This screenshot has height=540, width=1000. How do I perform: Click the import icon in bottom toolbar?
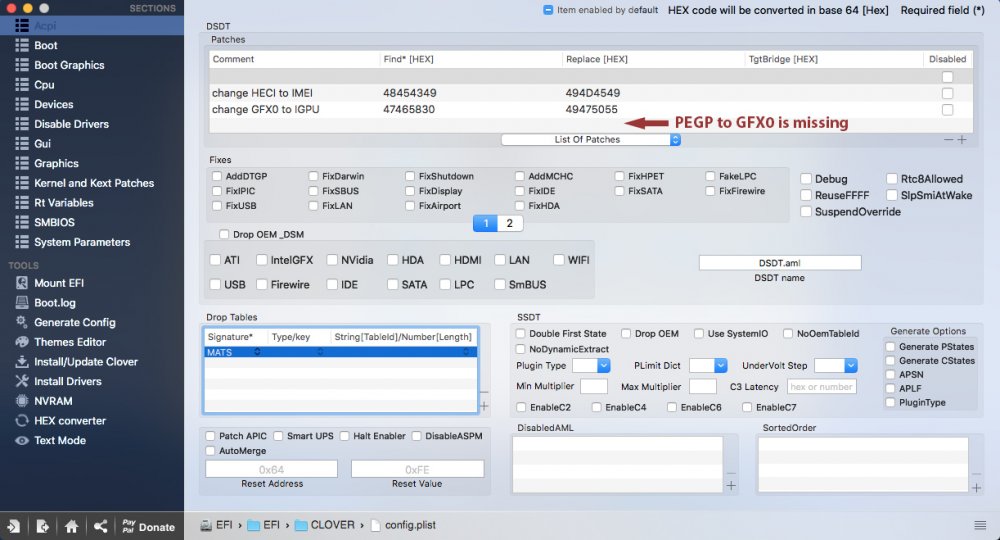pos(13,527)
